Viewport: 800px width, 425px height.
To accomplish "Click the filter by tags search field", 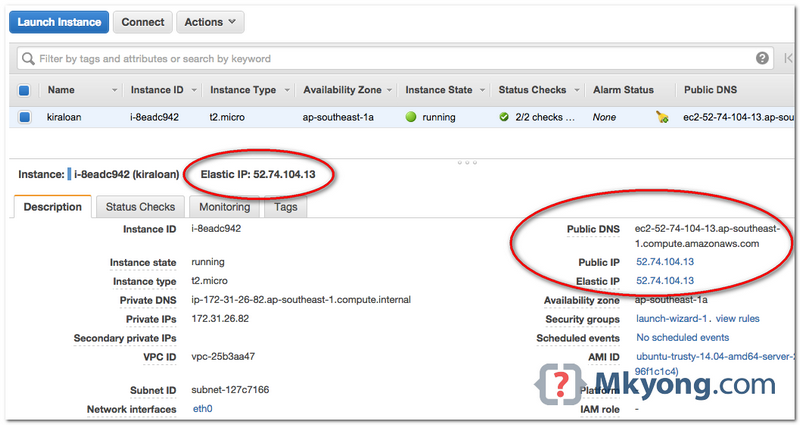I will click(390, 59).
